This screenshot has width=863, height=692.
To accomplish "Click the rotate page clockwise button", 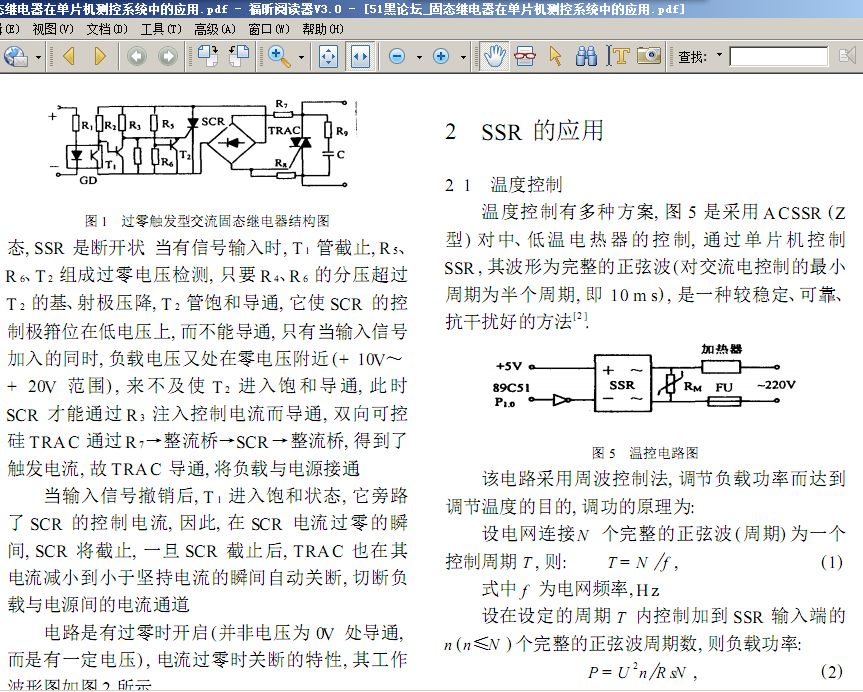I will click(x=208, y=56).
